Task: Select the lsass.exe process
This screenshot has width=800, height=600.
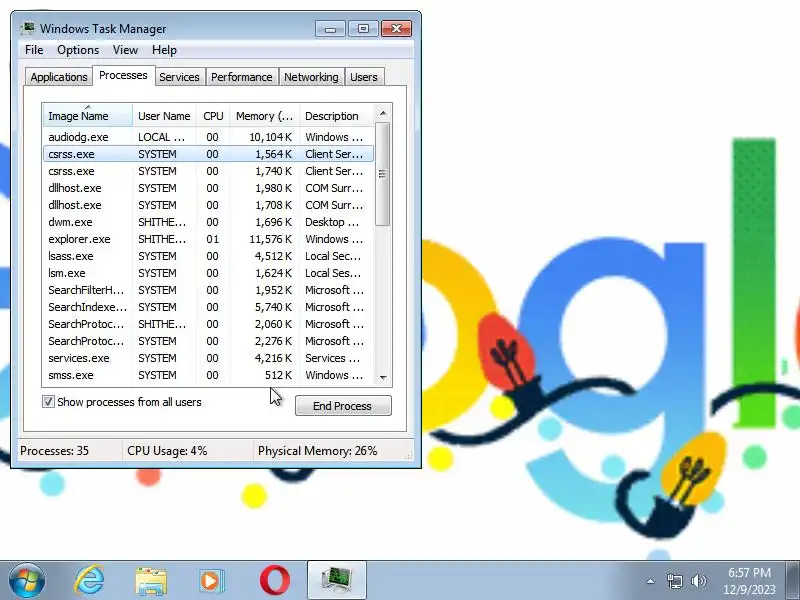Action: (x=208, y=256)
